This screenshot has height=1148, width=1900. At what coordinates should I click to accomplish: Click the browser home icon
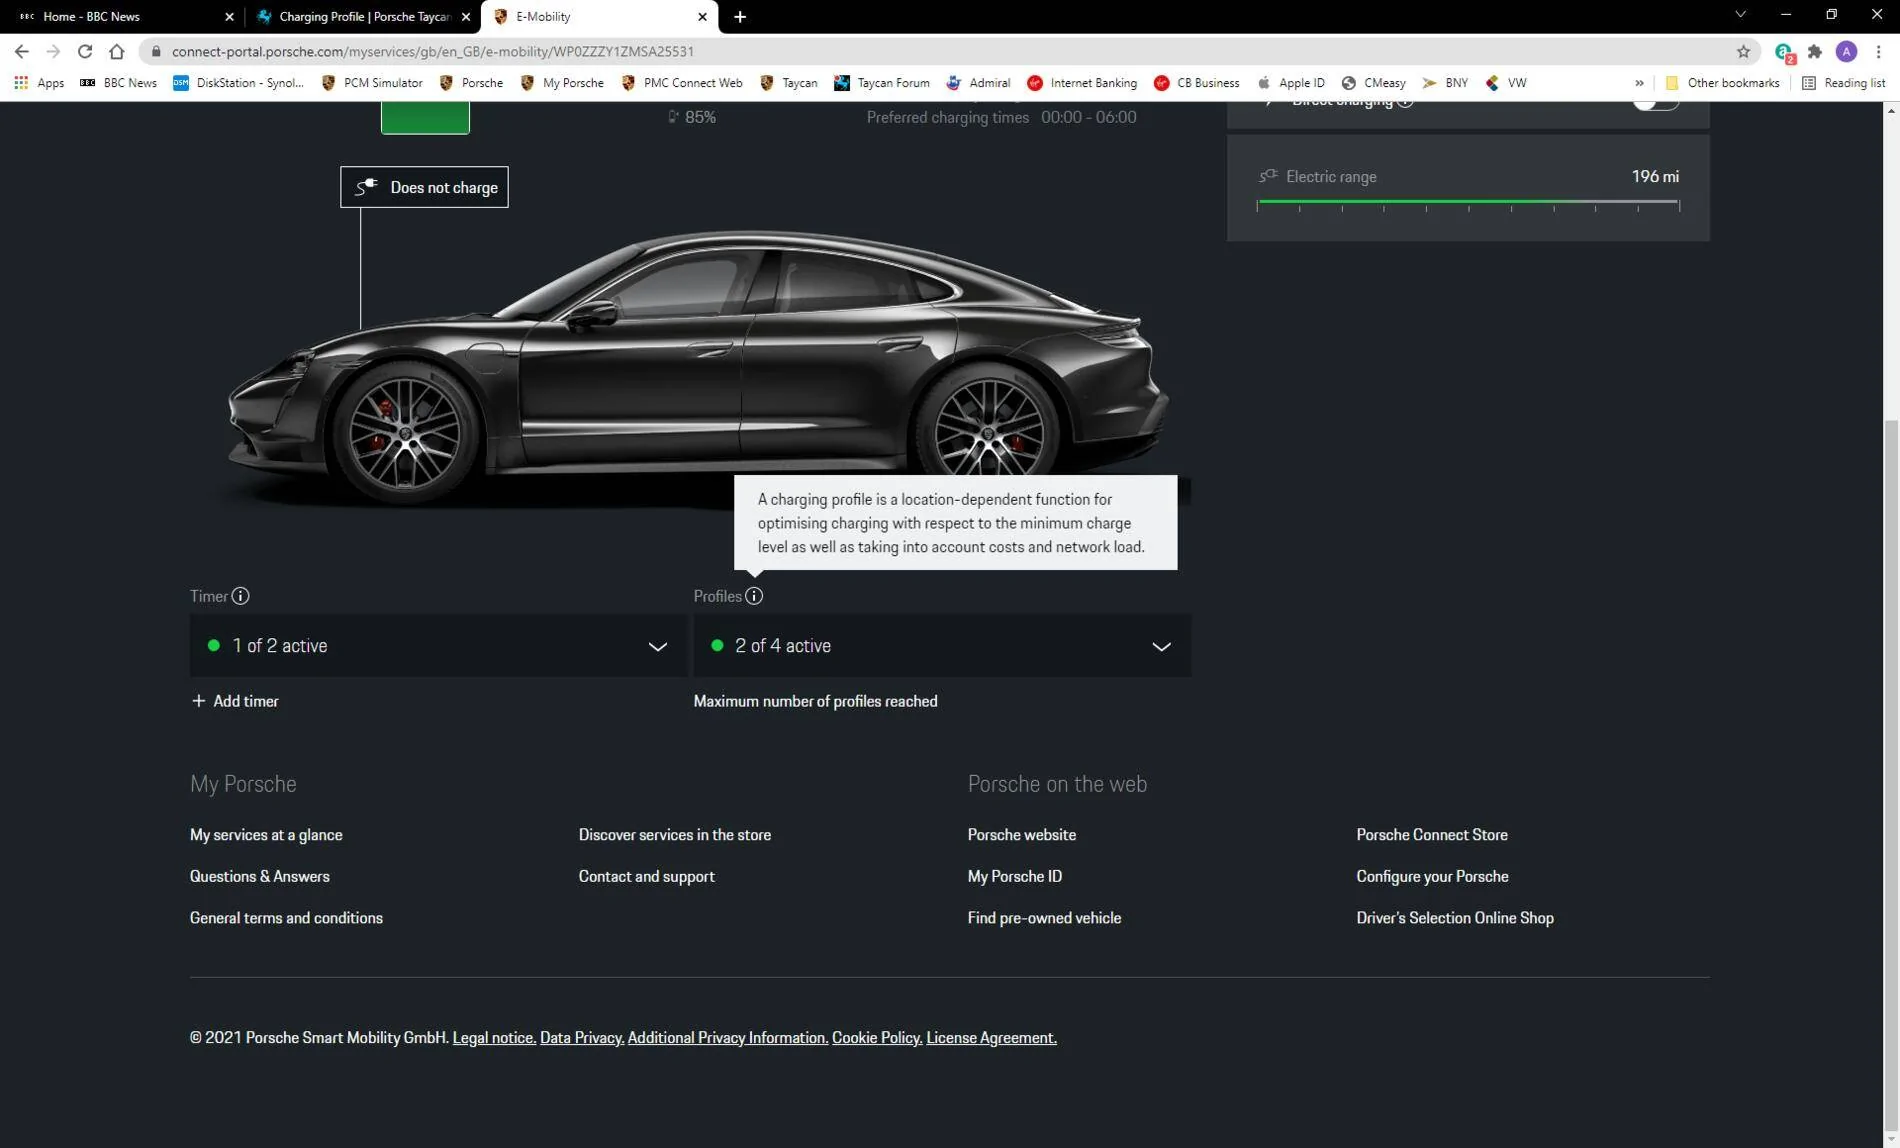[x=117, y=51]
